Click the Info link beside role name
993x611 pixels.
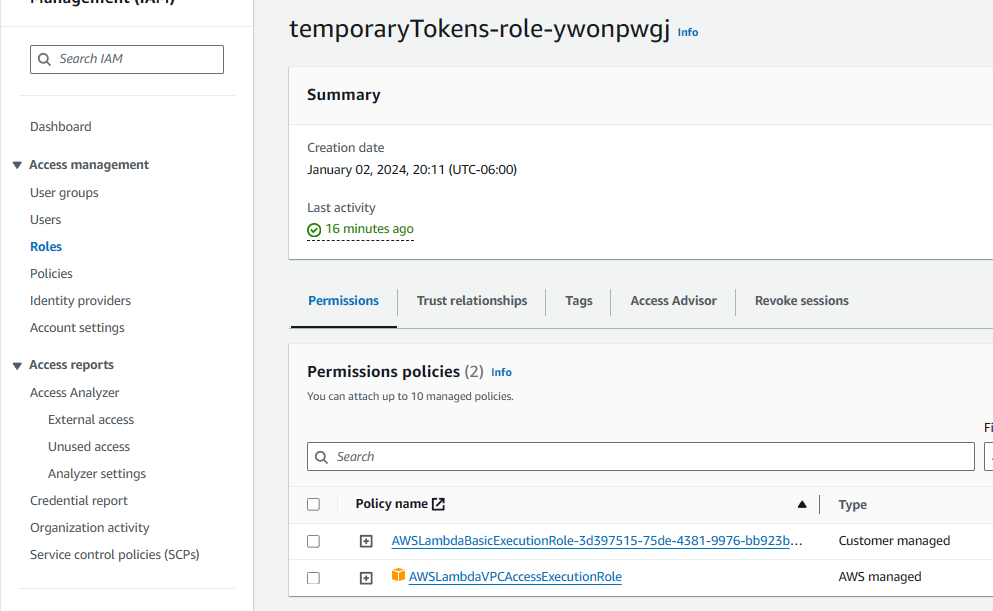[688, 32]
